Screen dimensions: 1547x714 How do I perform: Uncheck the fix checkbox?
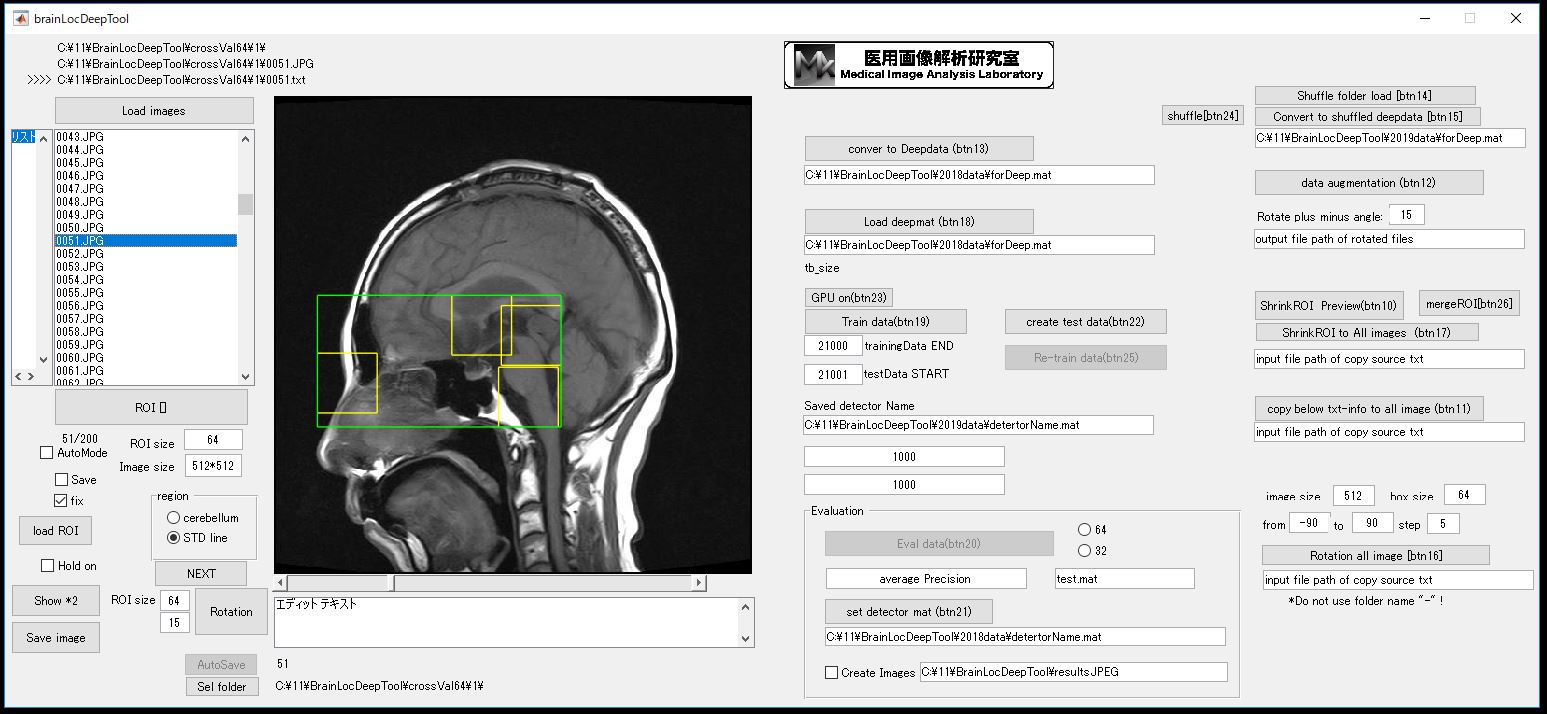tap(62, 500)
